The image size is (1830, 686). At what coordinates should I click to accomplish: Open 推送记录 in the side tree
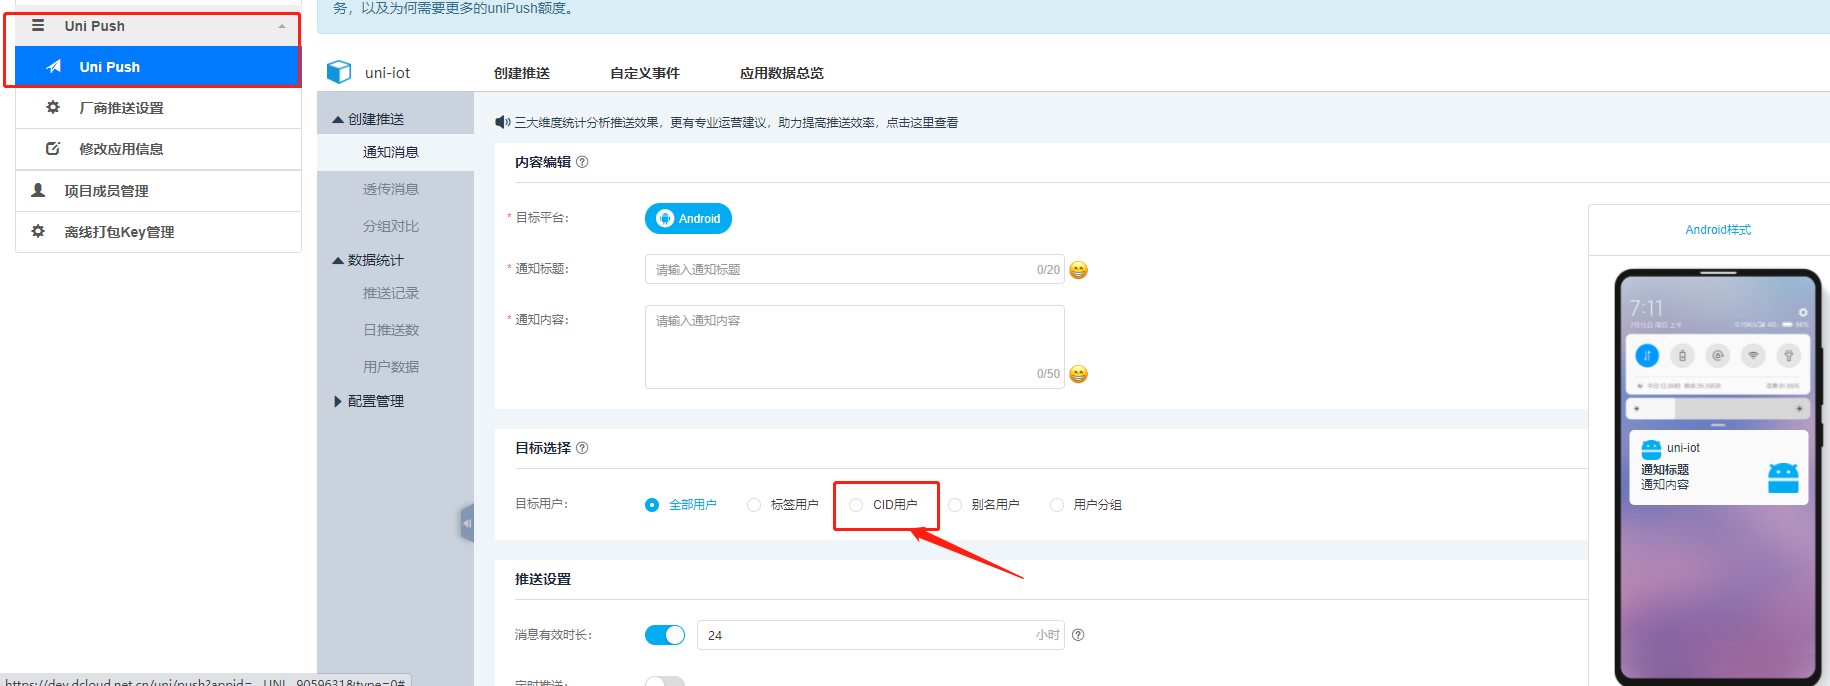click(x=391, y=293)
